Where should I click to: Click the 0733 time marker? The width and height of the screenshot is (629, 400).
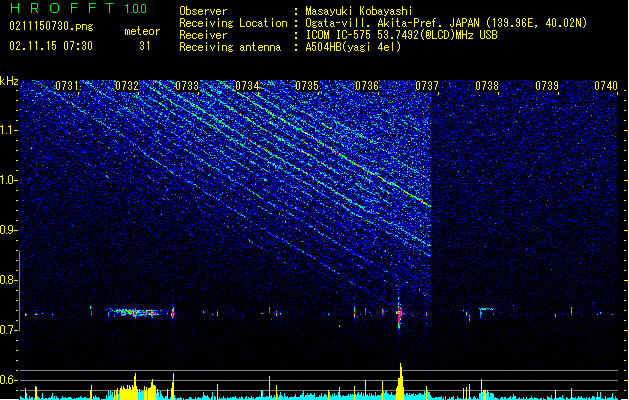(x=187, y=86)
